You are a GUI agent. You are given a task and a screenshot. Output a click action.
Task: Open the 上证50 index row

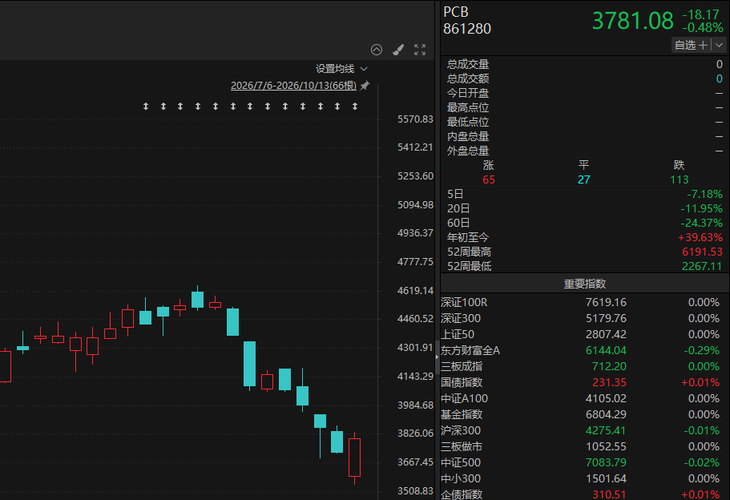click(x=585, y=334)
